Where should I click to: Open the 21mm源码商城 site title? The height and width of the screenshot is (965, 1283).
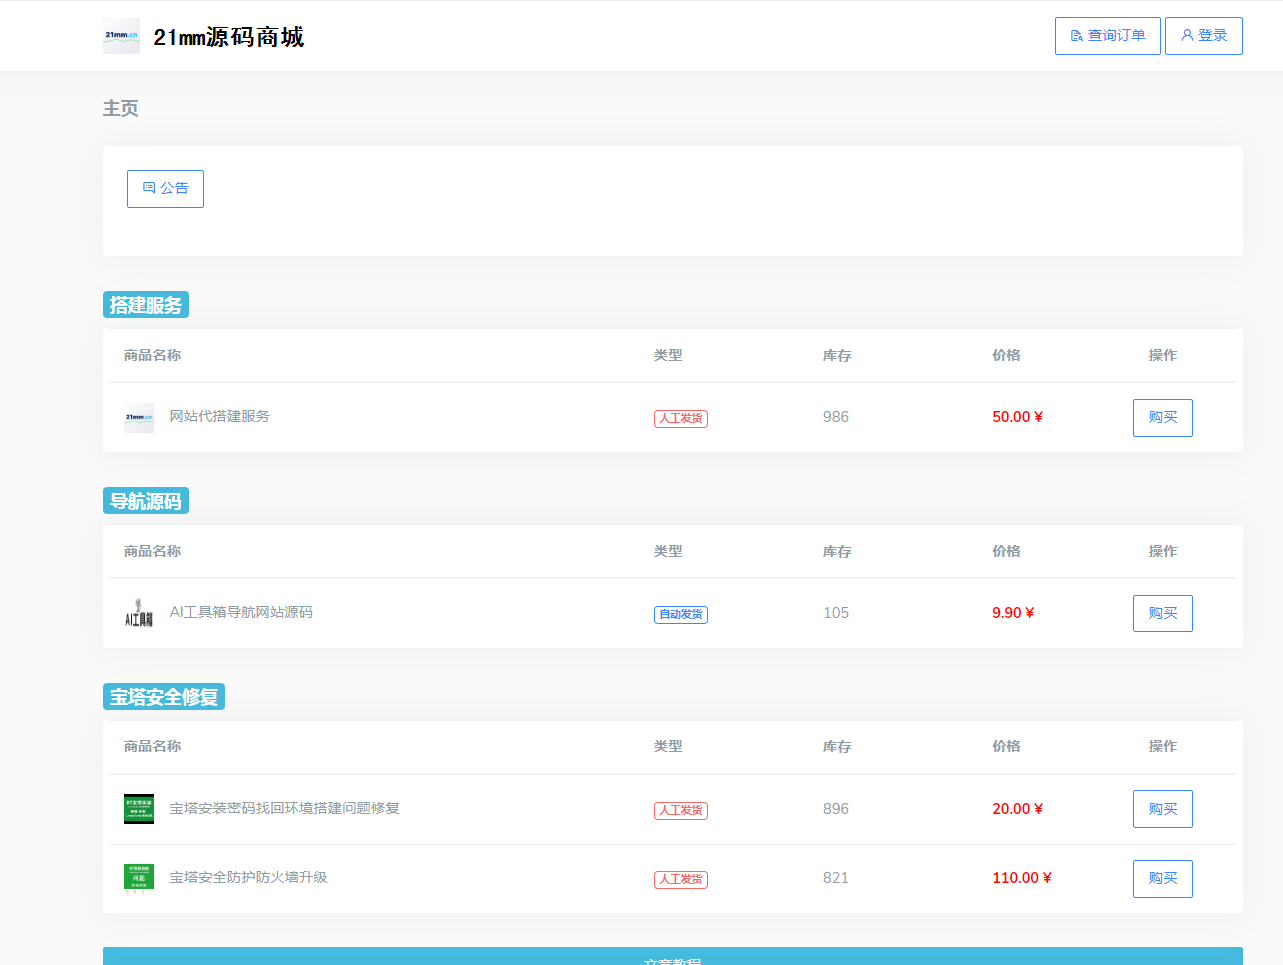(x=228, y=37)
